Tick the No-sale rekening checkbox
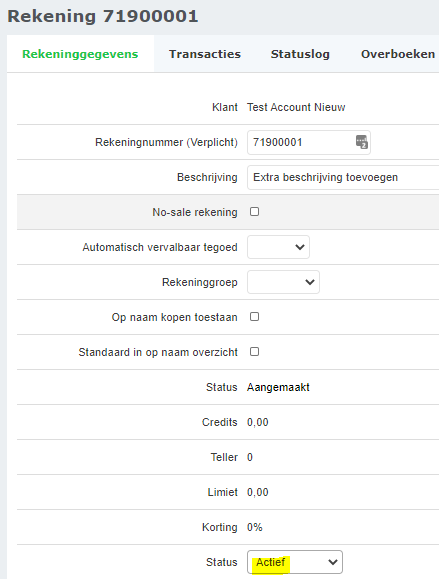Viewport: 439px width, 579px height. tap(254, 212)
